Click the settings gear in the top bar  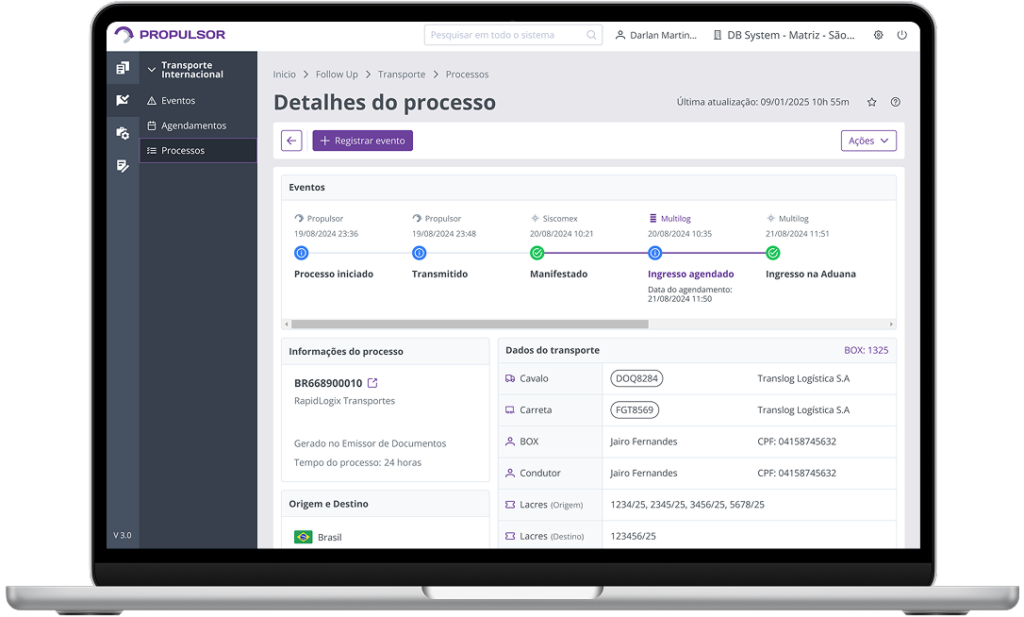pyautogui.click(x=878, y=34)
